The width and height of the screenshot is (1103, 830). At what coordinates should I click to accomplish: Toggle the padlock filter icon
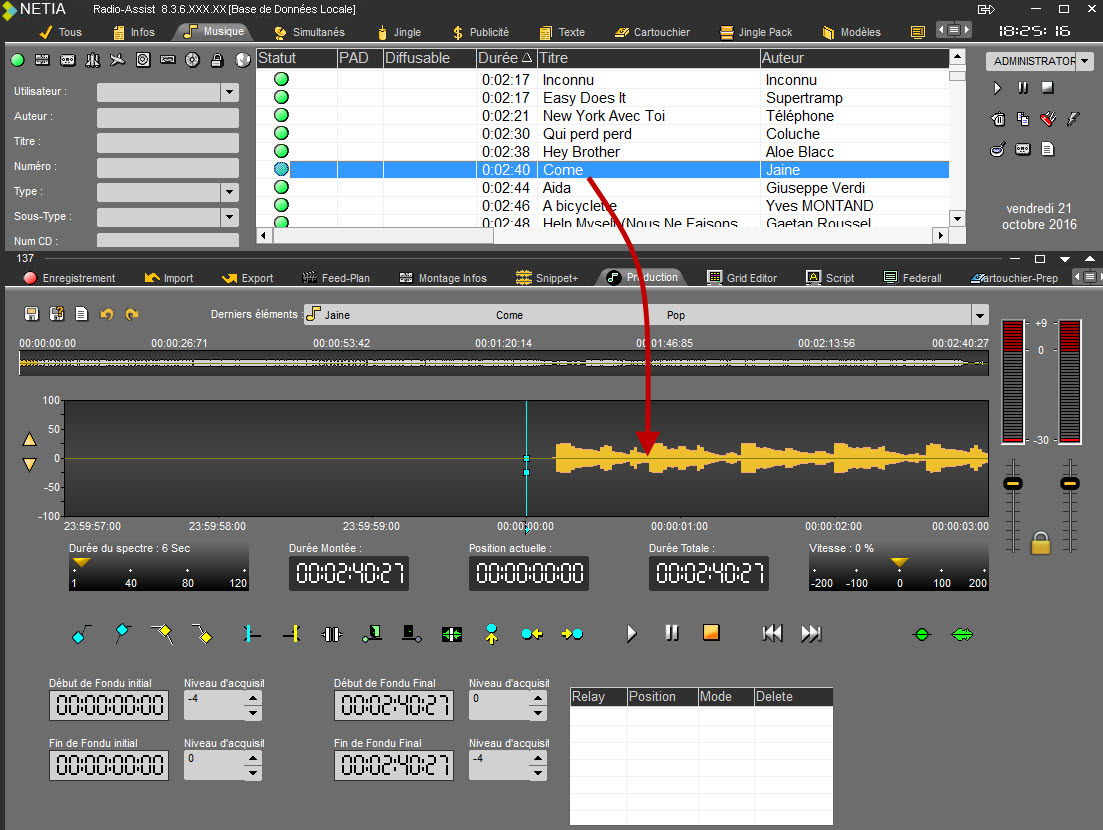click(x=217, y=60)
